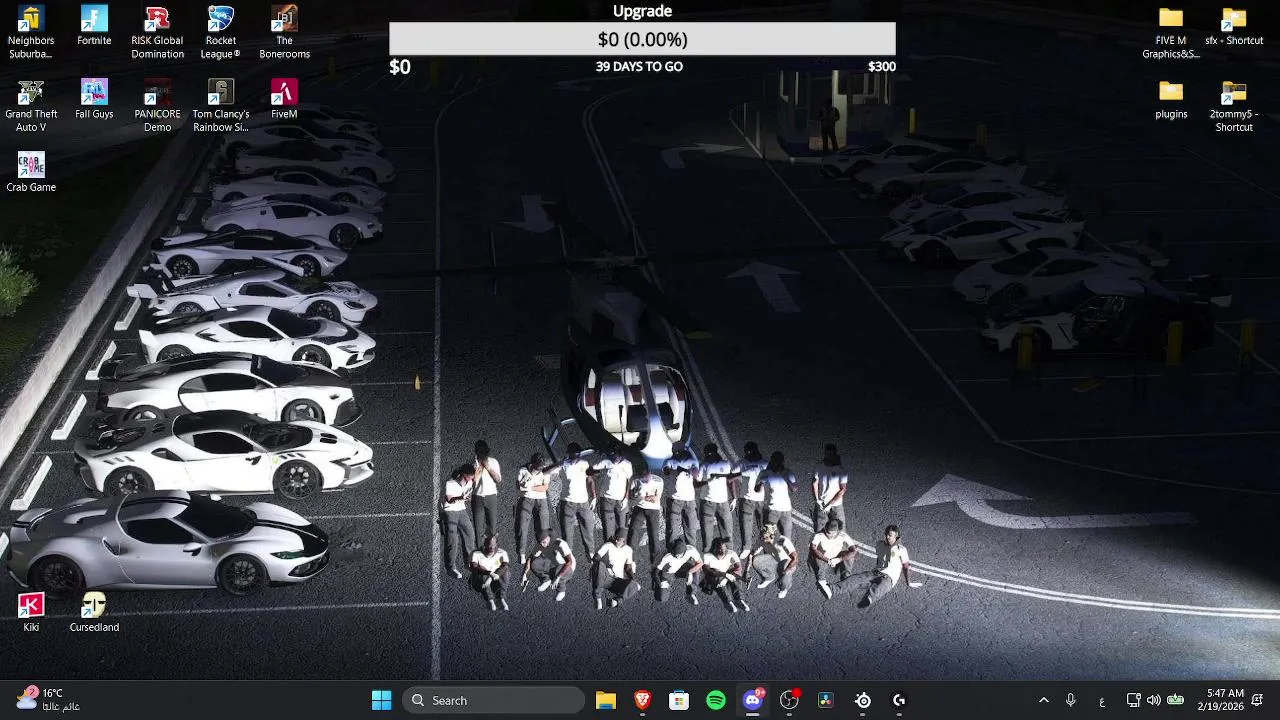Screen dimensions: 1280x720
Task: Click the Upgrade $0 (0.00%) progress bar
Action: 642,39
